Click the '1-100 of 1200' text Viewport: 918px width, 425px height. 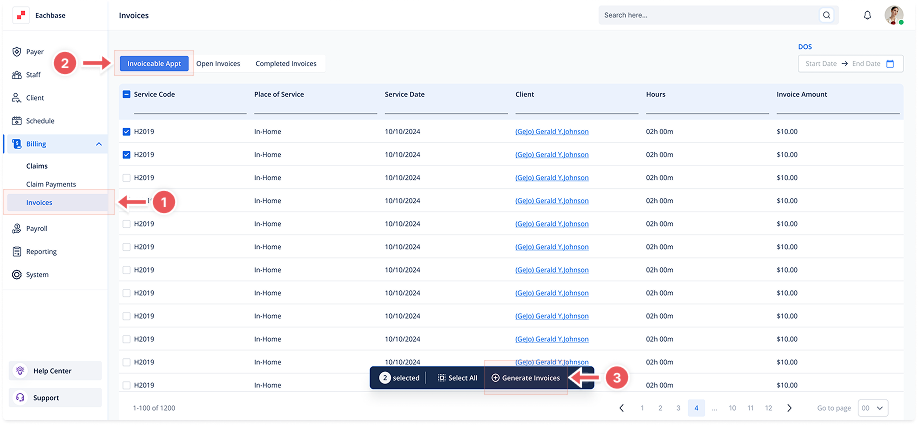coord(153,408)
